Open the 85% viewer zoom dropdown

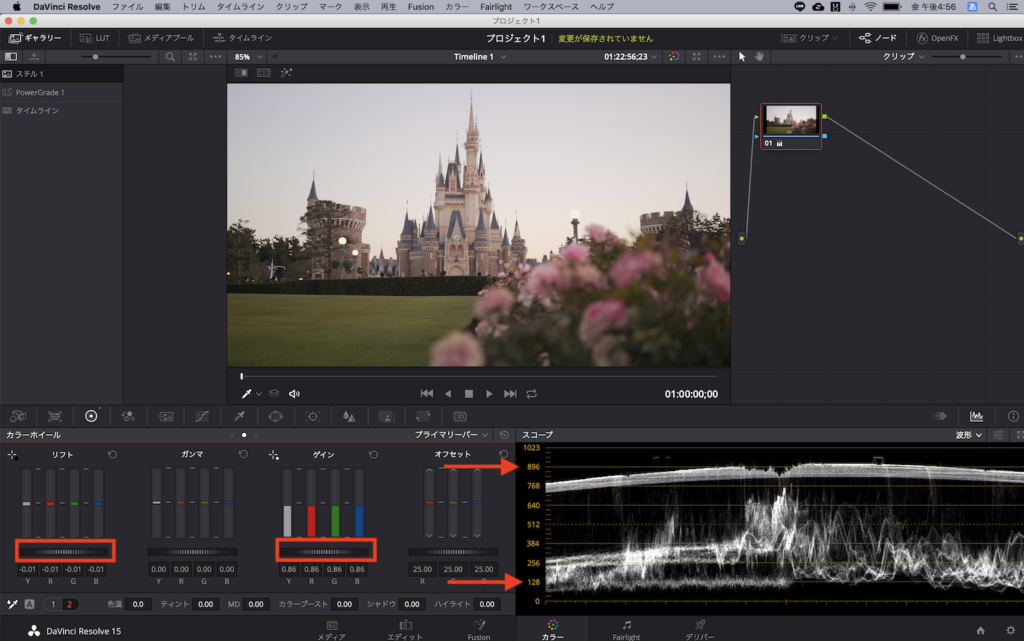pos(246,57)
